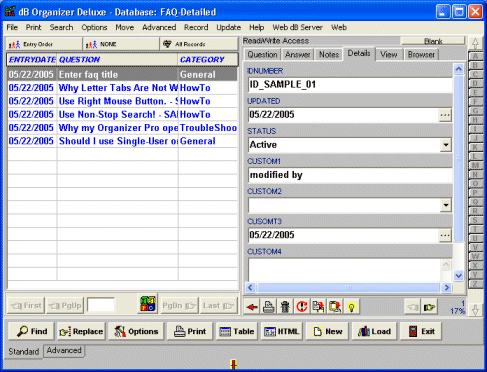Click the paste record clipboard icon

click(335, 306)
